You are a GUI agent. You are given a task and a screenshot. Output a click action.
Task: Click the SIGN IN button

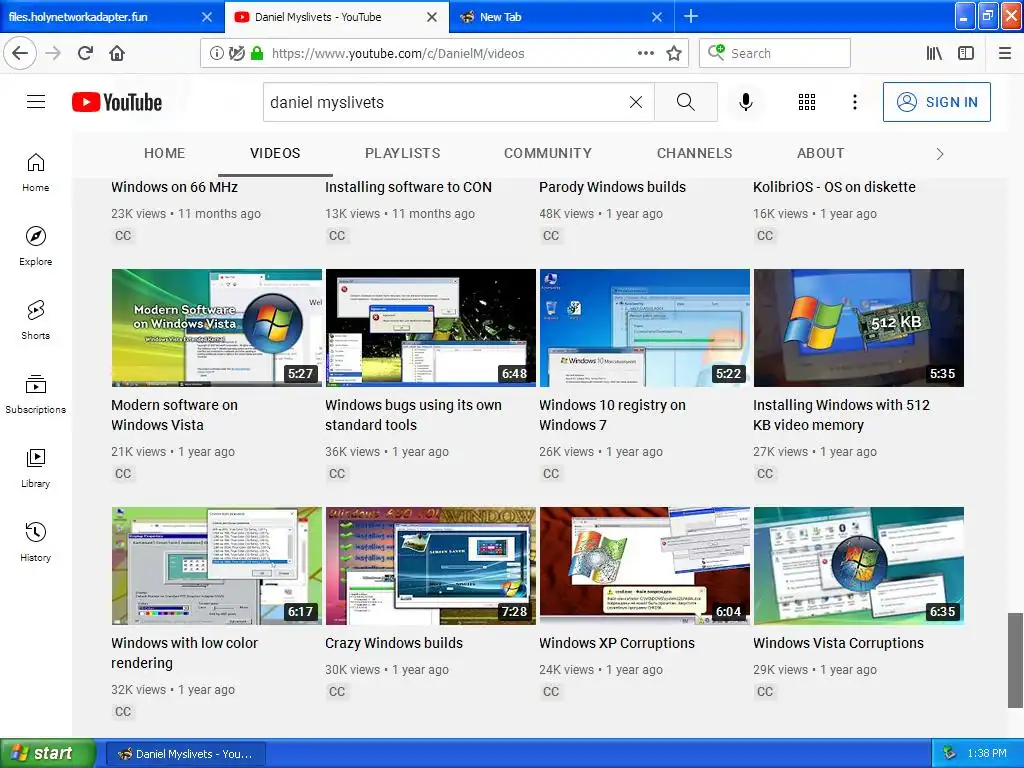coord(936,102)
